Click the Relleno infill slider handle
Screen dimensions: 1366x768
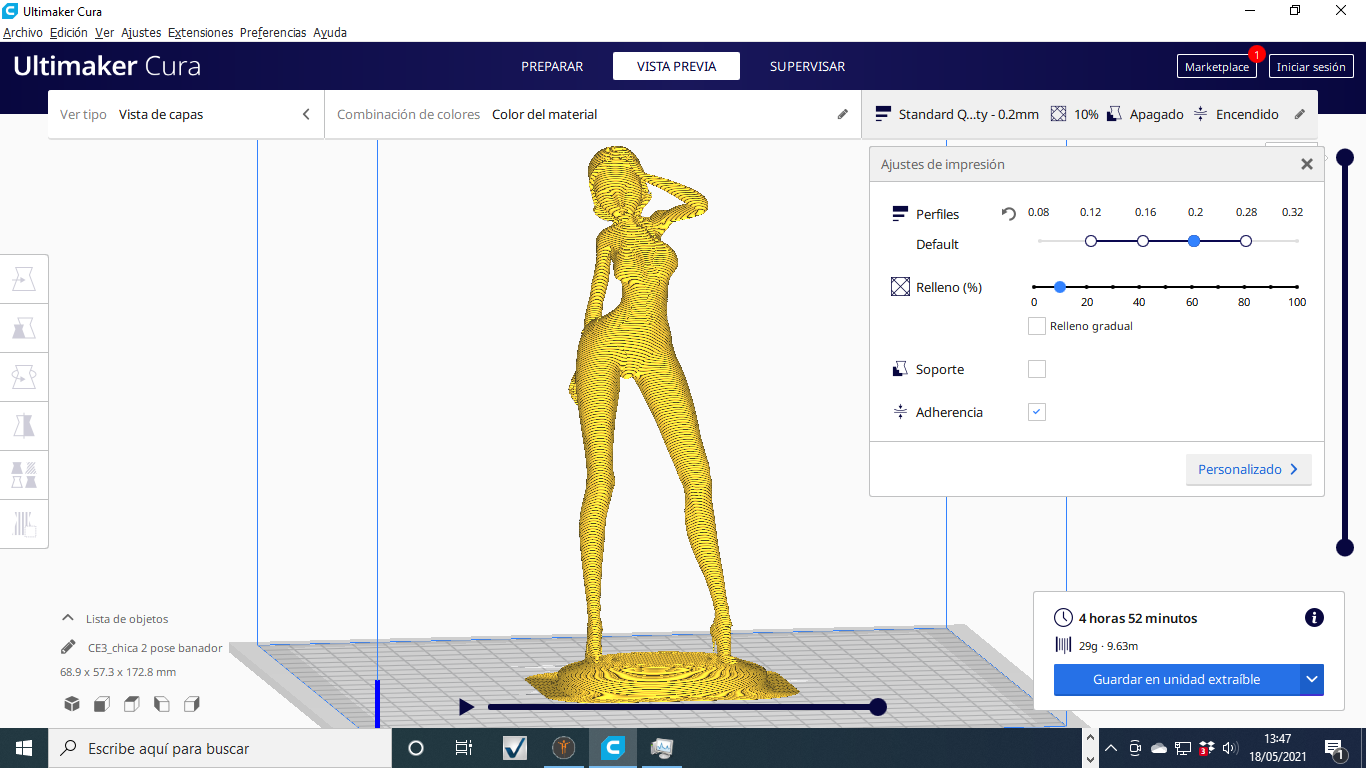point(1060,287)
